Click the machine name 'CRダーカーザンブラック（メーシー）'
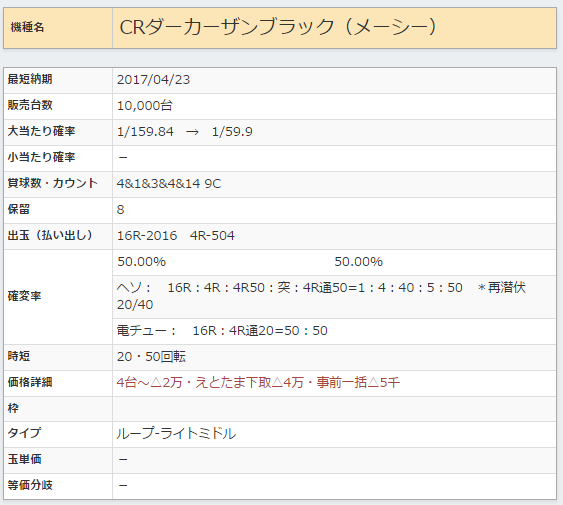Viewport: 563px width, 505px height. 278,27
